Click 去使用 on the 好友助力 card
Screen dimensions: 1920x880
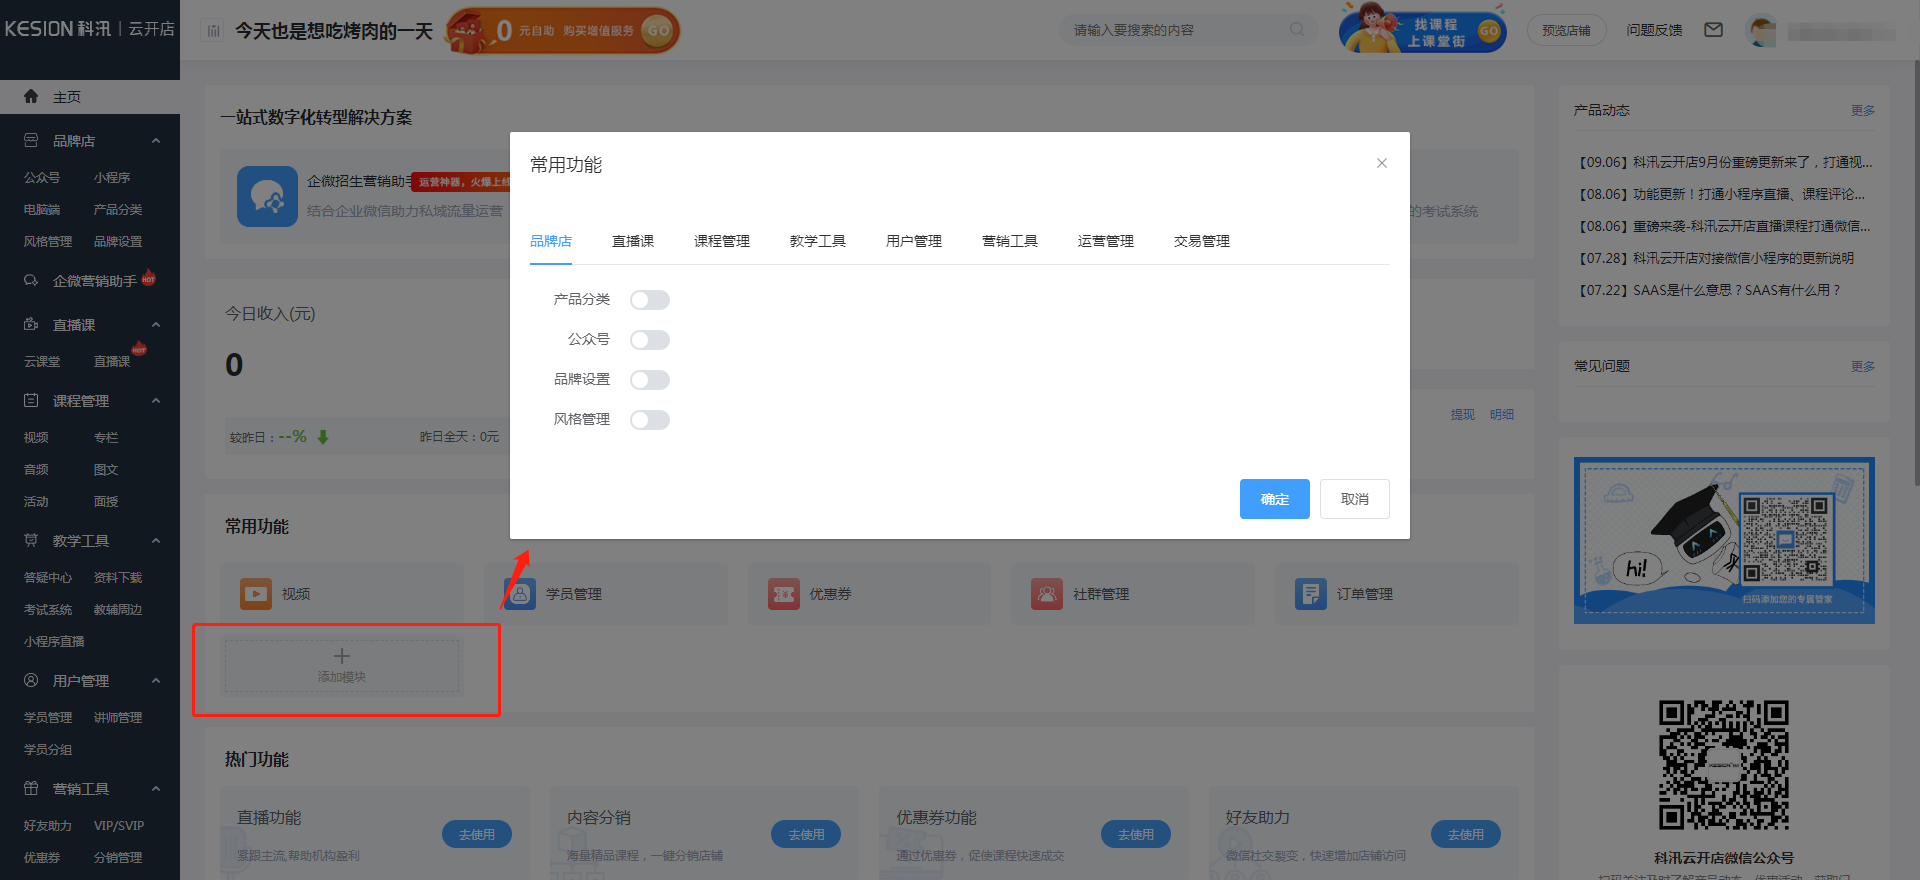[1465, 834]
